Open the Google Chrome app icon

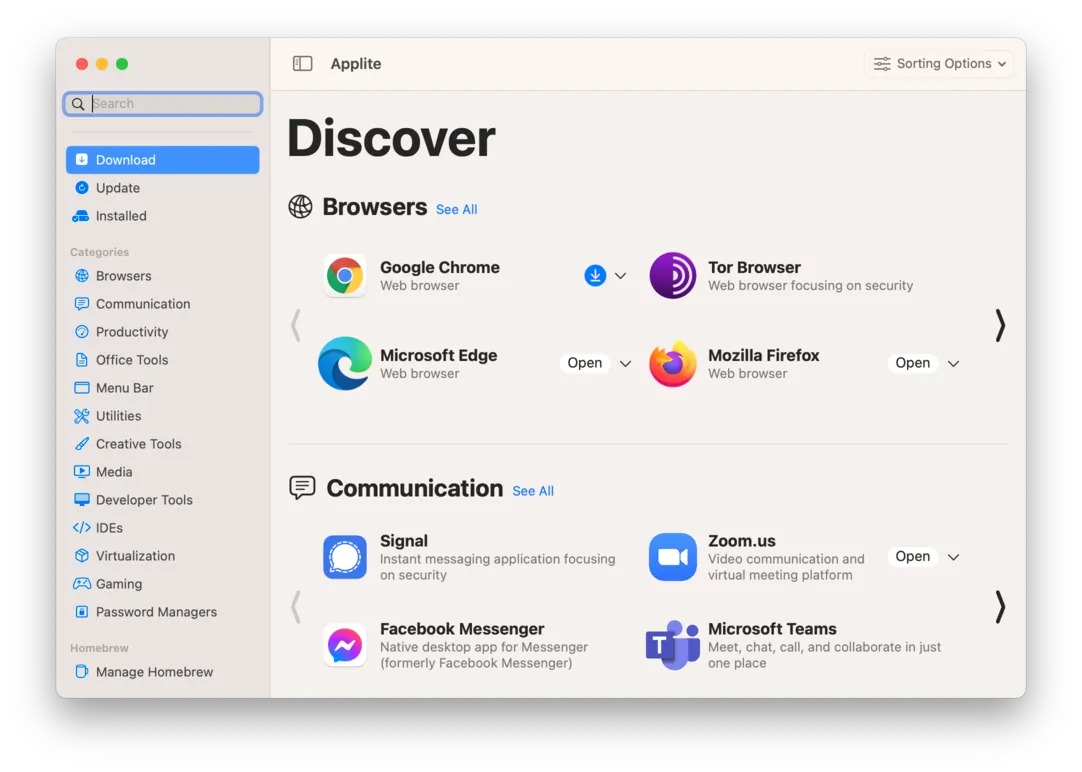point(344,275)
